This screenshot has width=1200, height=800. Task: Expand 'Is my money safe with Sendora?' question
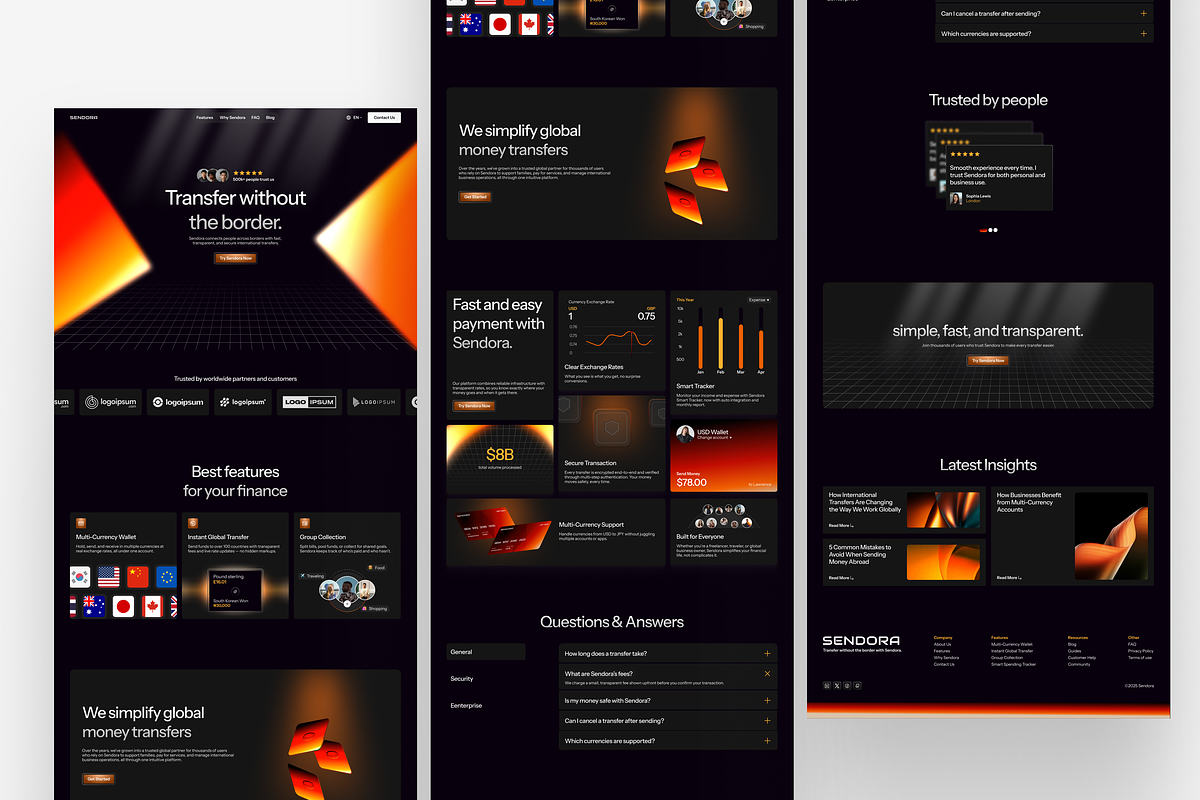click(767, 700)
